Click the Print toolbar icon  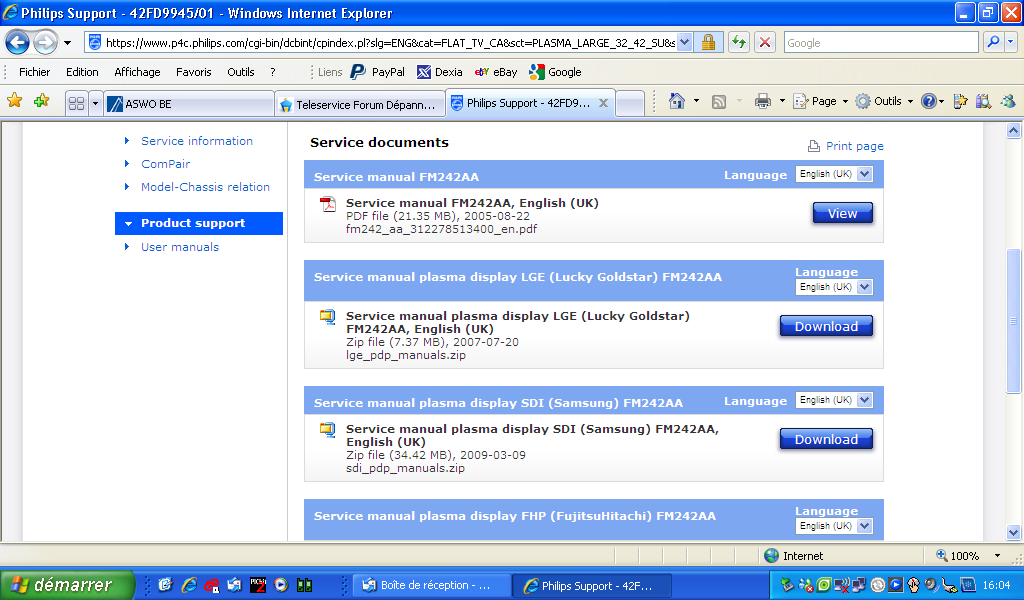pyautogui.click(x=762, y=101)
